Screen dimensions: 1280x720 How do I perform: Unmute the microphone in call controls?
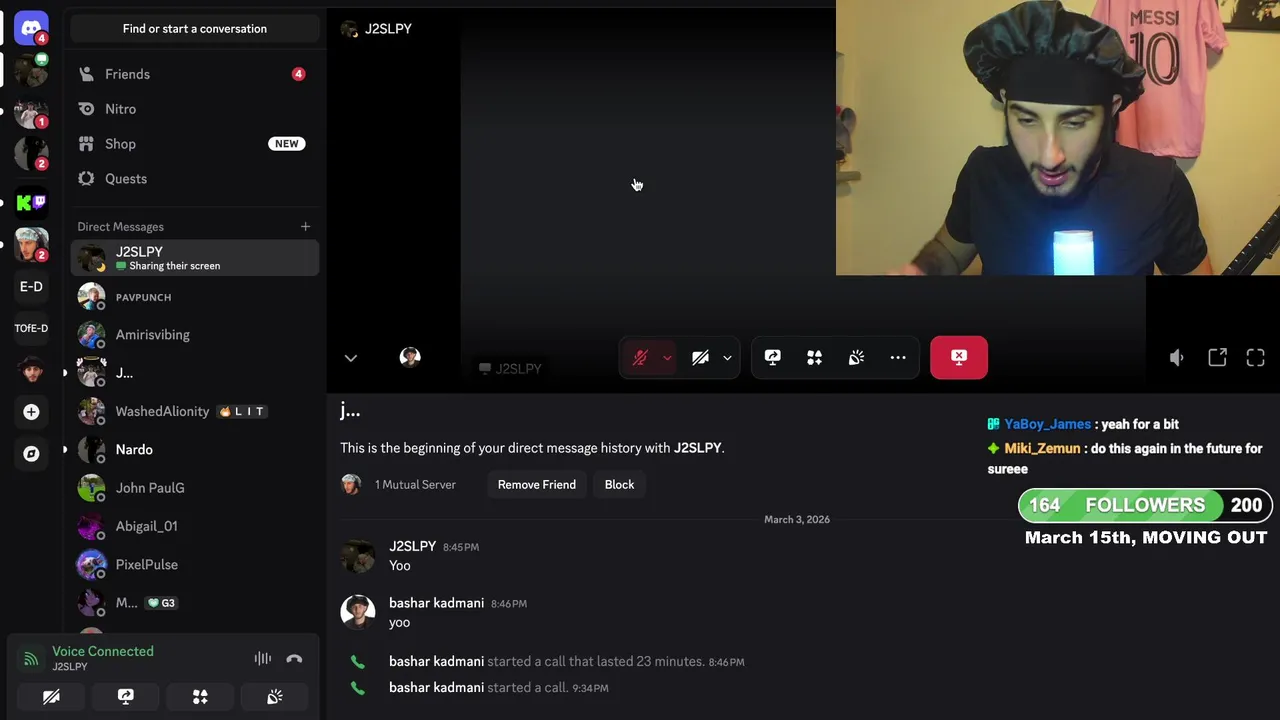tap(641, 357)
